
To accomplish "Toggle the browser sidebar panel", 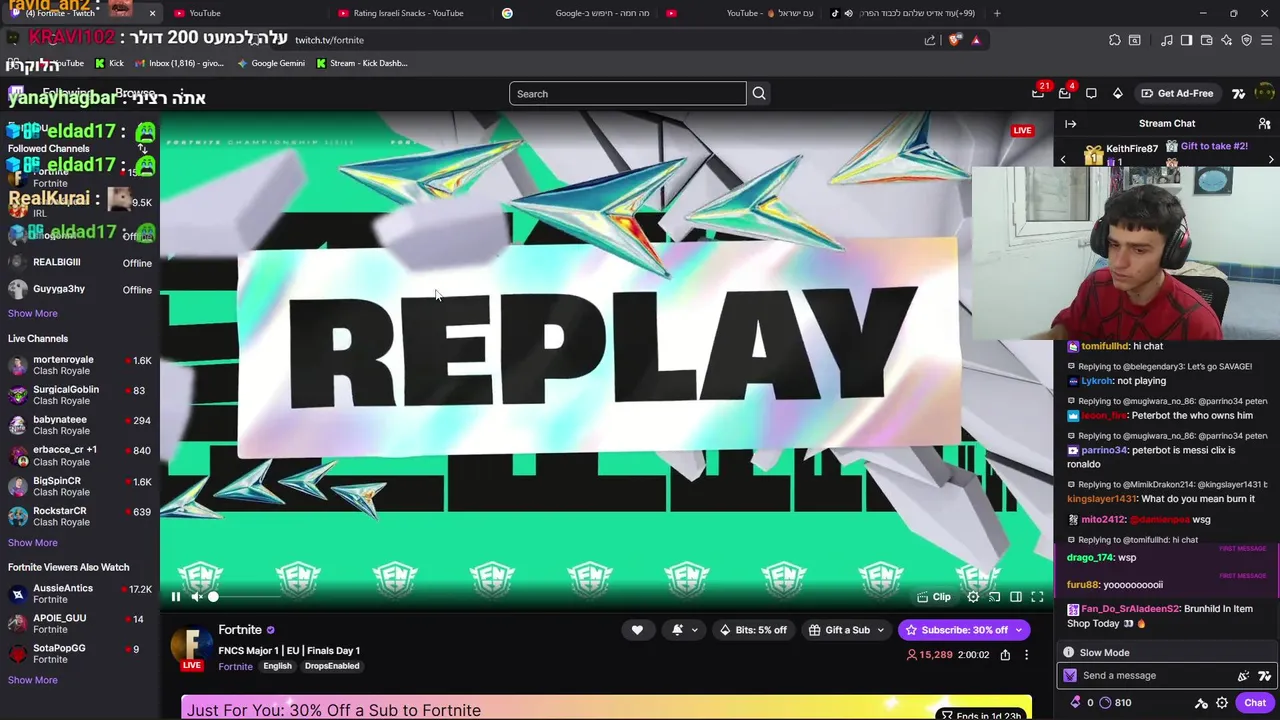I will [1186, 40].
